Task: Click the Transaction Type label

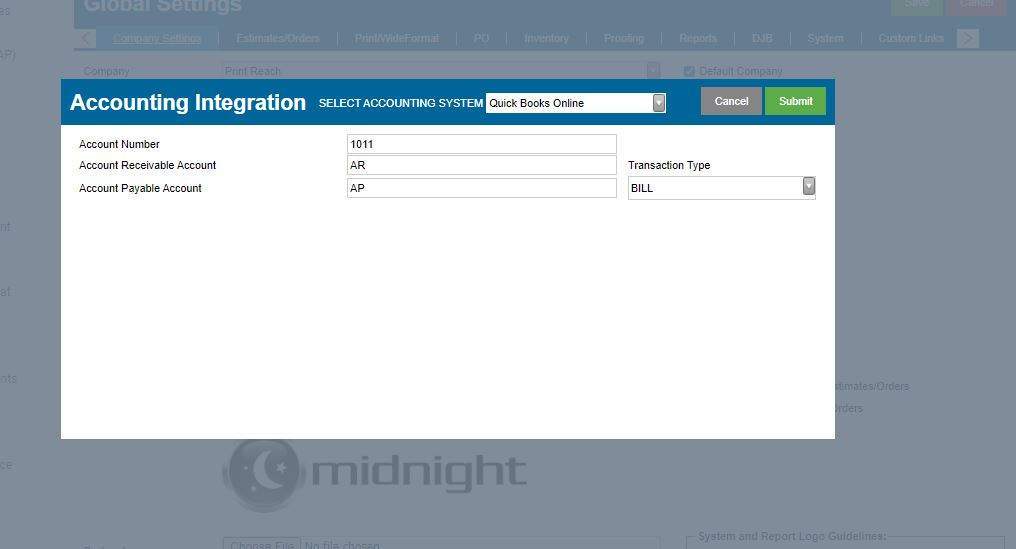Action: coord(669,165)
